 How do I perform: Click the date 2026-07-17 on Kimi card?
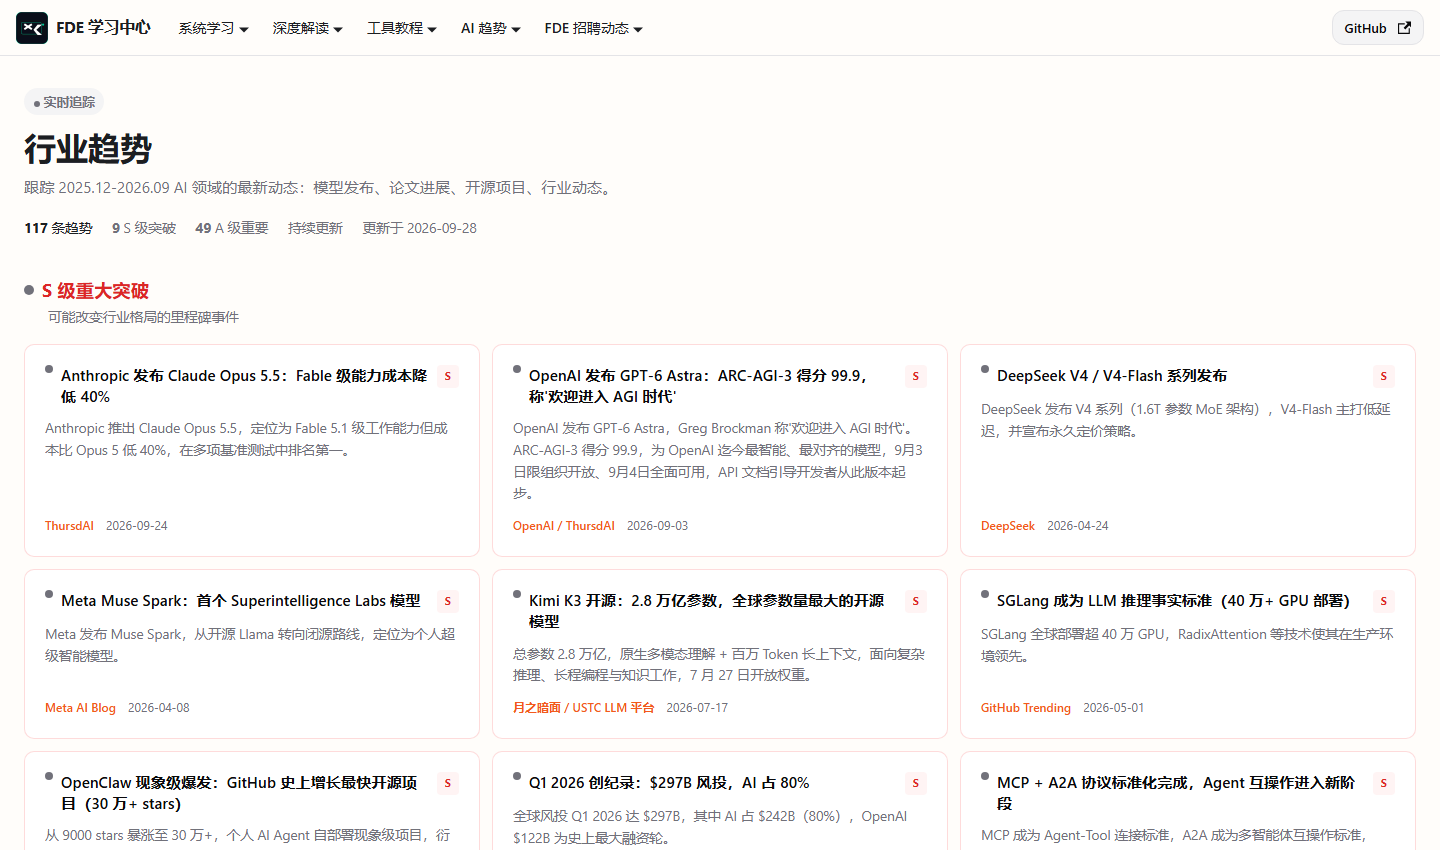pos(697,708)
